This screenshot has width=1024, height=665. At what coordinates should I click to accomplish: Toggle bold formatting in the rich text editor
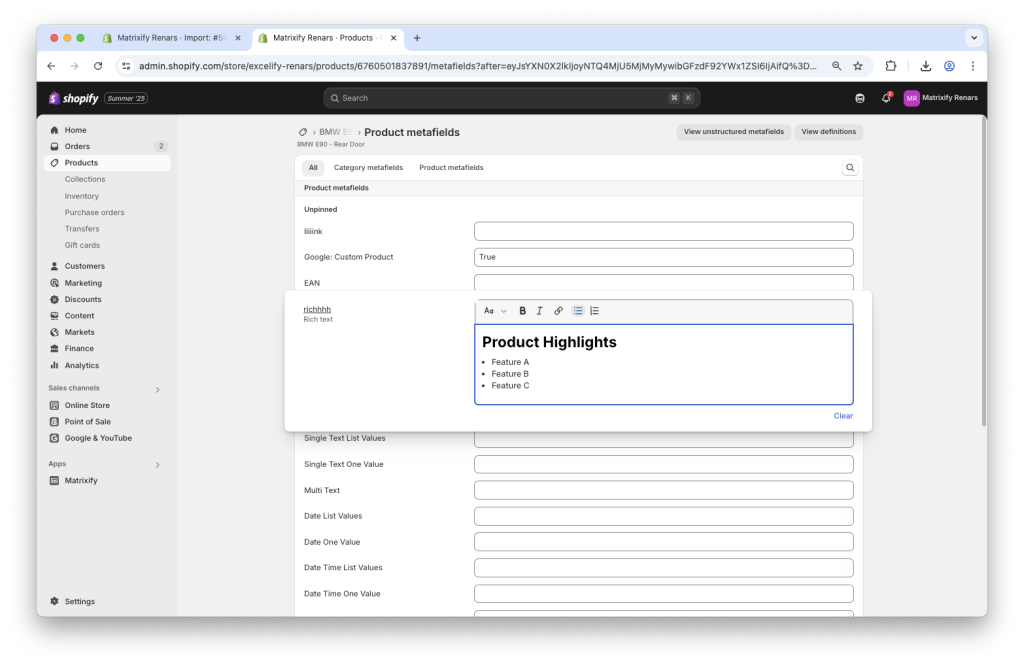(x=522, y=310)
